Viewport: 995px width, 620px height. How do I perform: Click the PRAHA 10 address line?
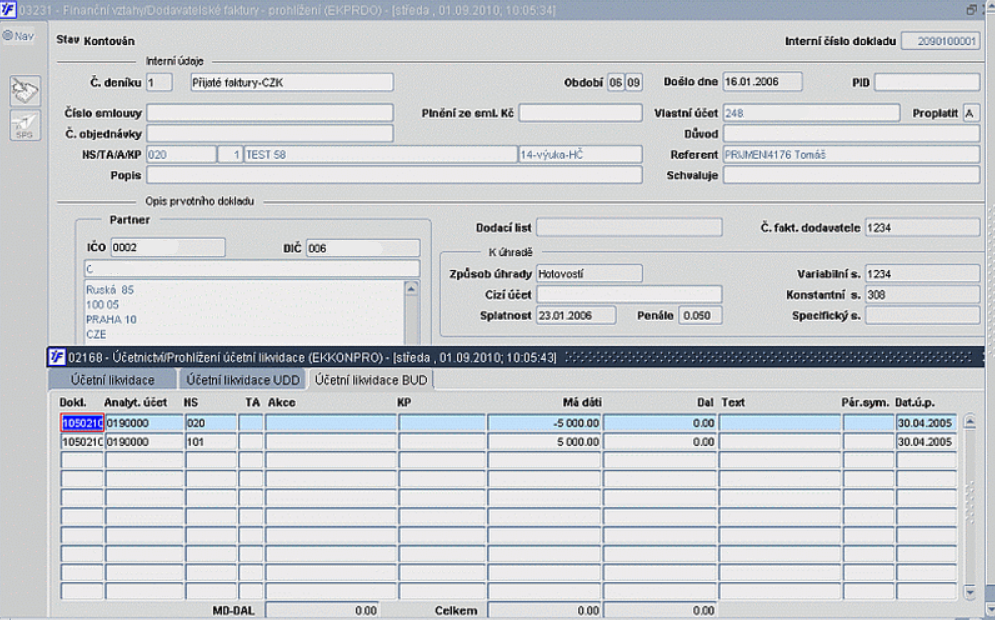111,319
